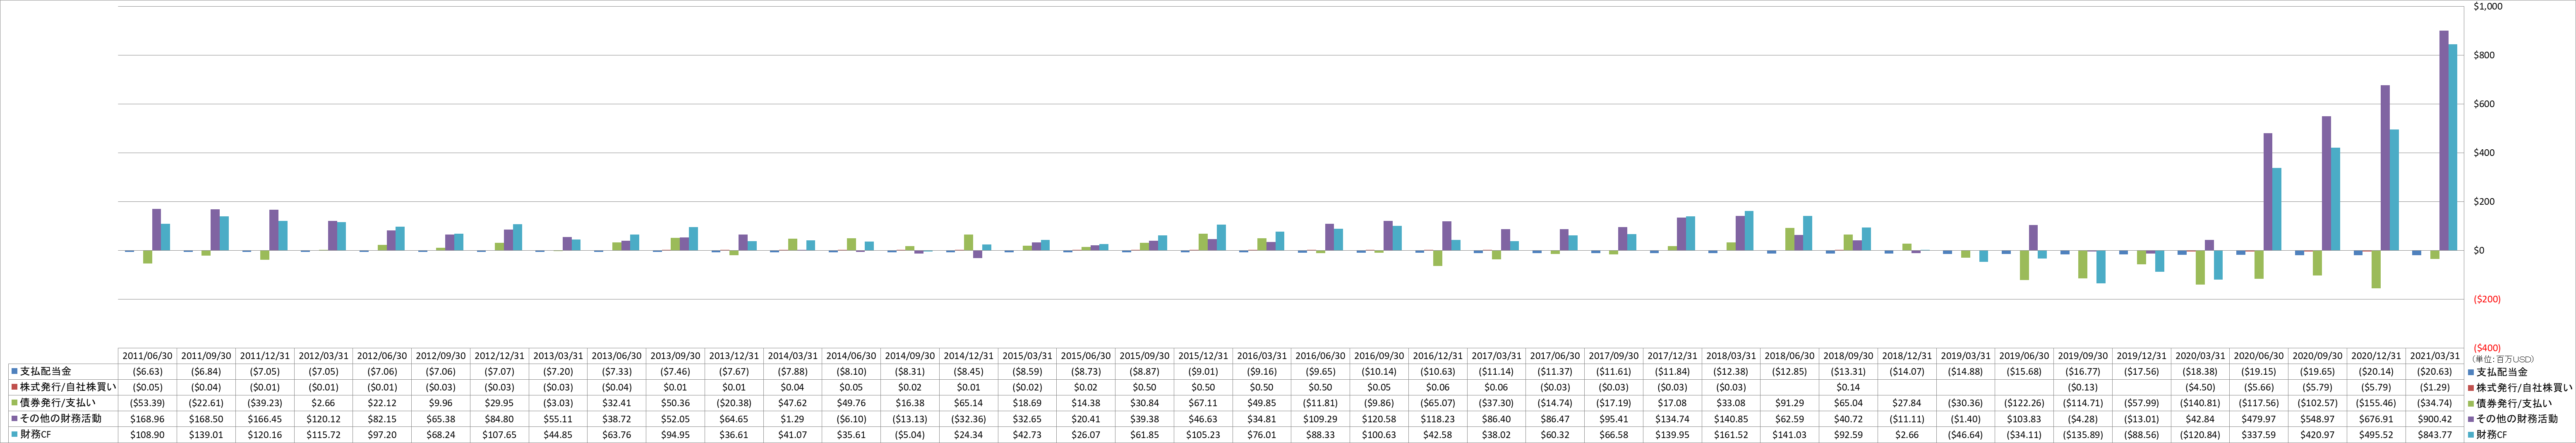Click the cell showing ($20.63)

click(2434, 371)
